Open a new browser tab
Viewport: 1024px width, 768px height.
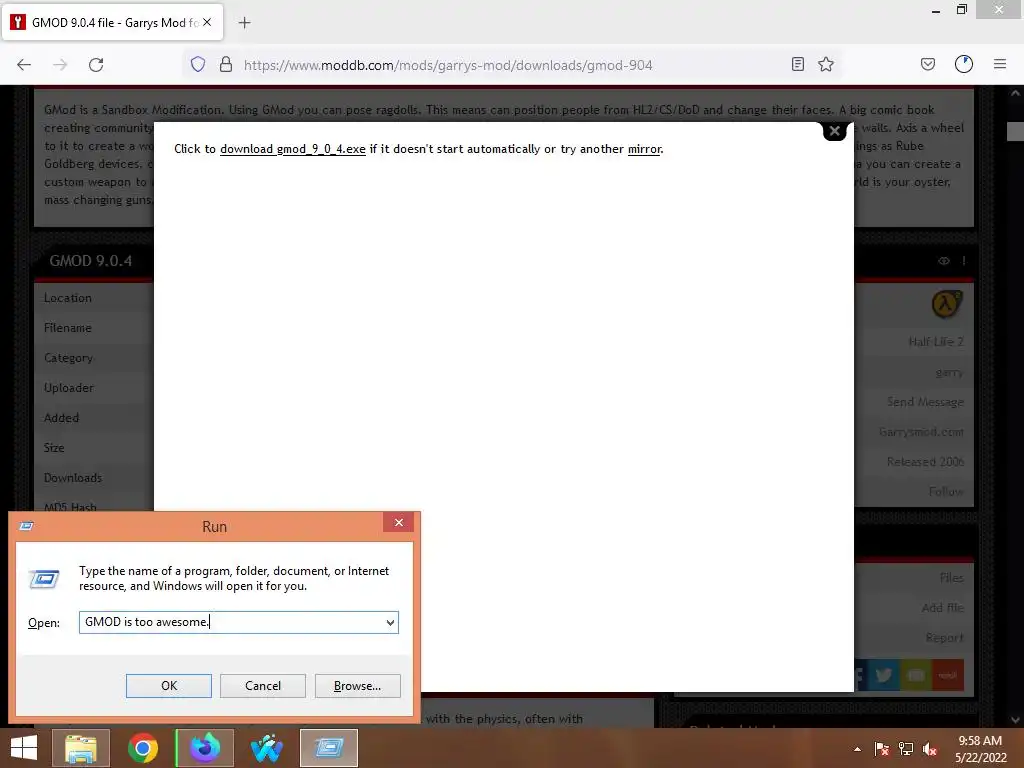tap(244, 23)
